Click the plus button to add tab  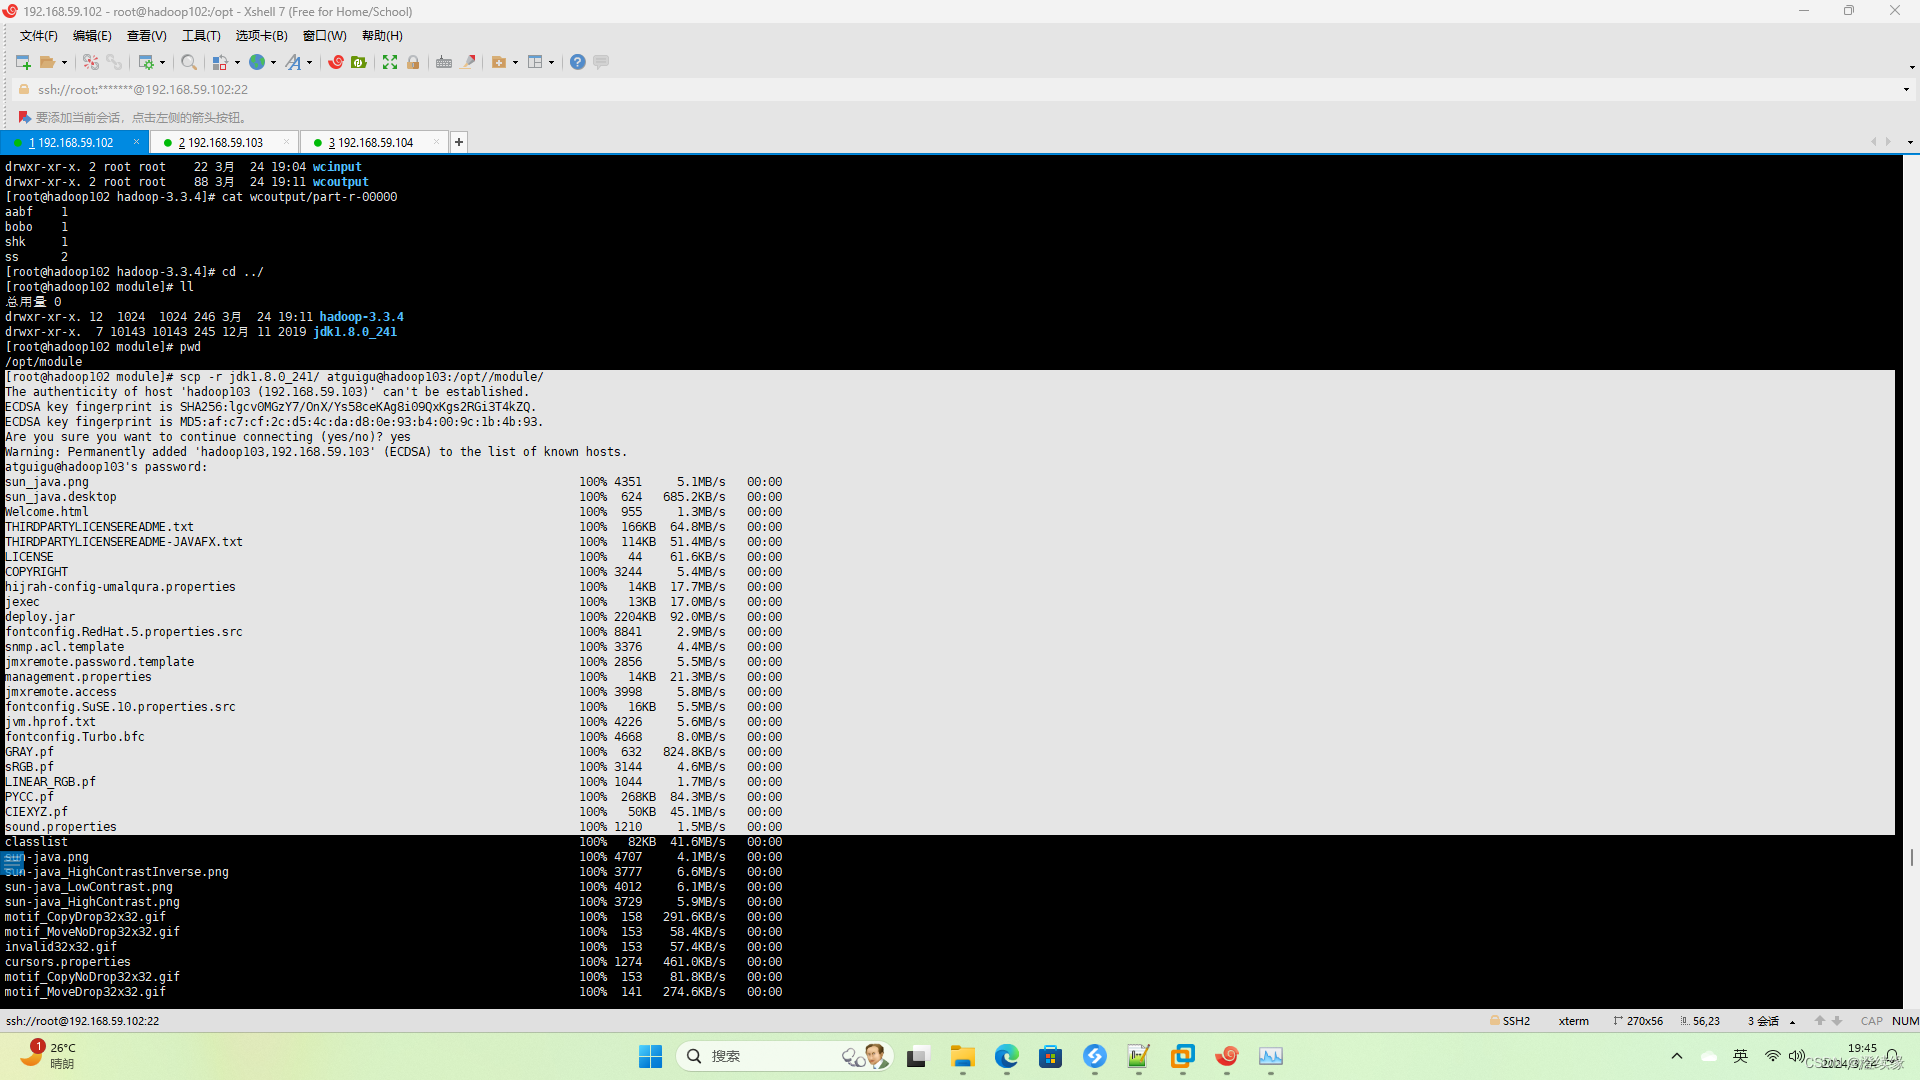[x=459, y=142]
